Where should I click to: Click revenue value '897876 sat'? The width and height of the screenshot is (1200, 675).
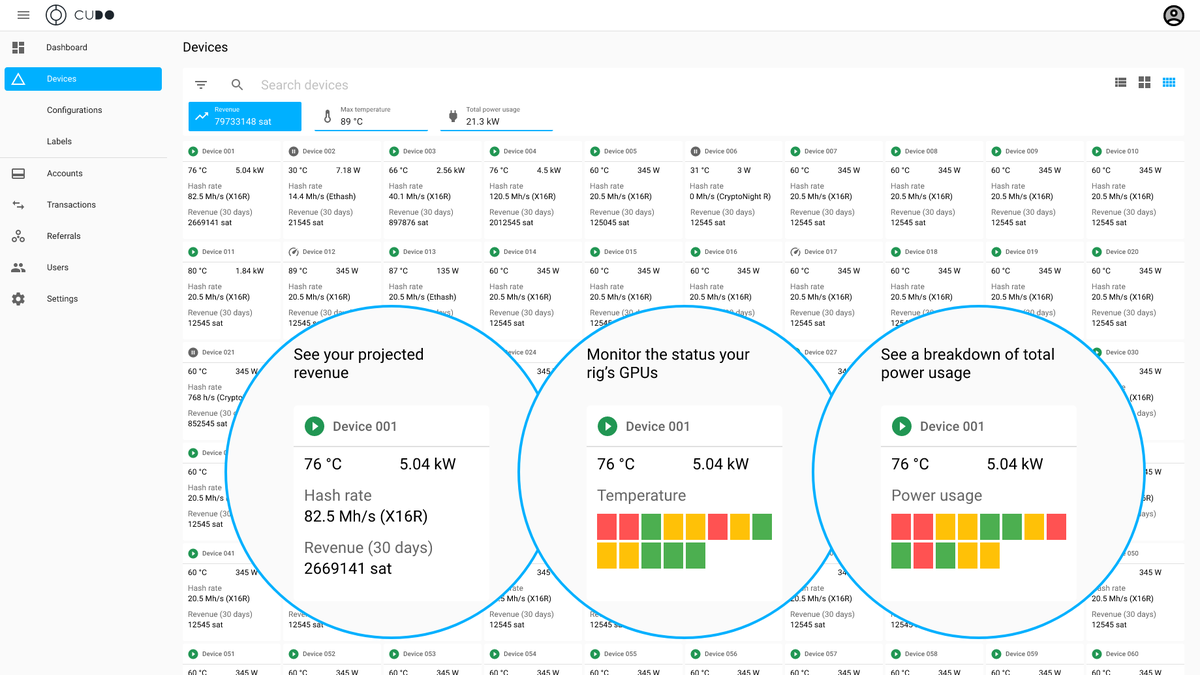point(408,223)
